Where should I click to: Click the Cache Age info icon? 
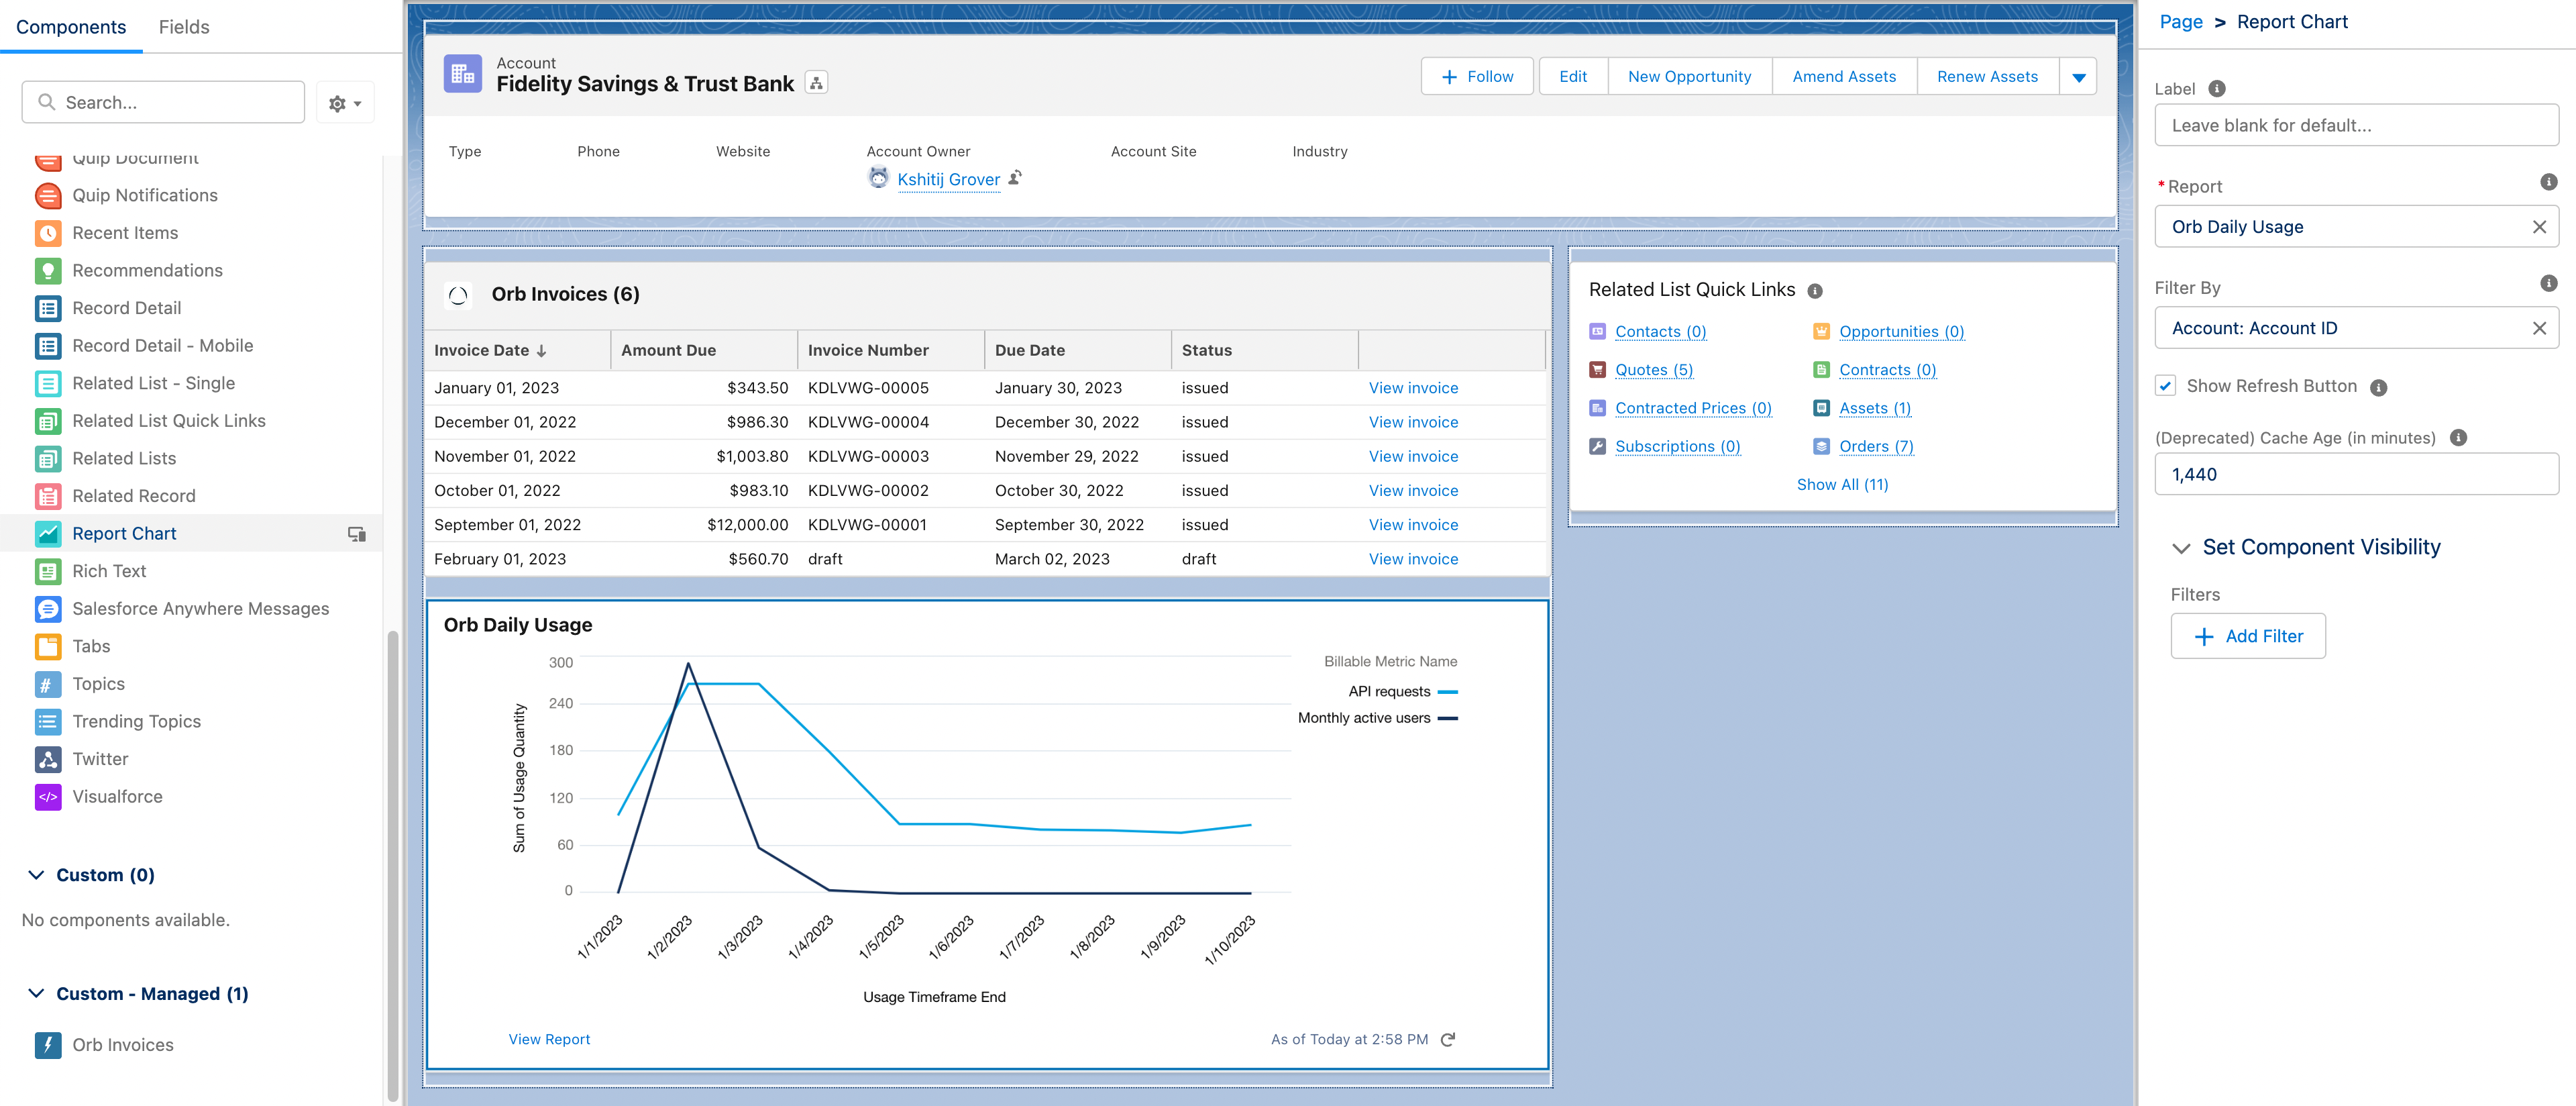click(2458, 437)
